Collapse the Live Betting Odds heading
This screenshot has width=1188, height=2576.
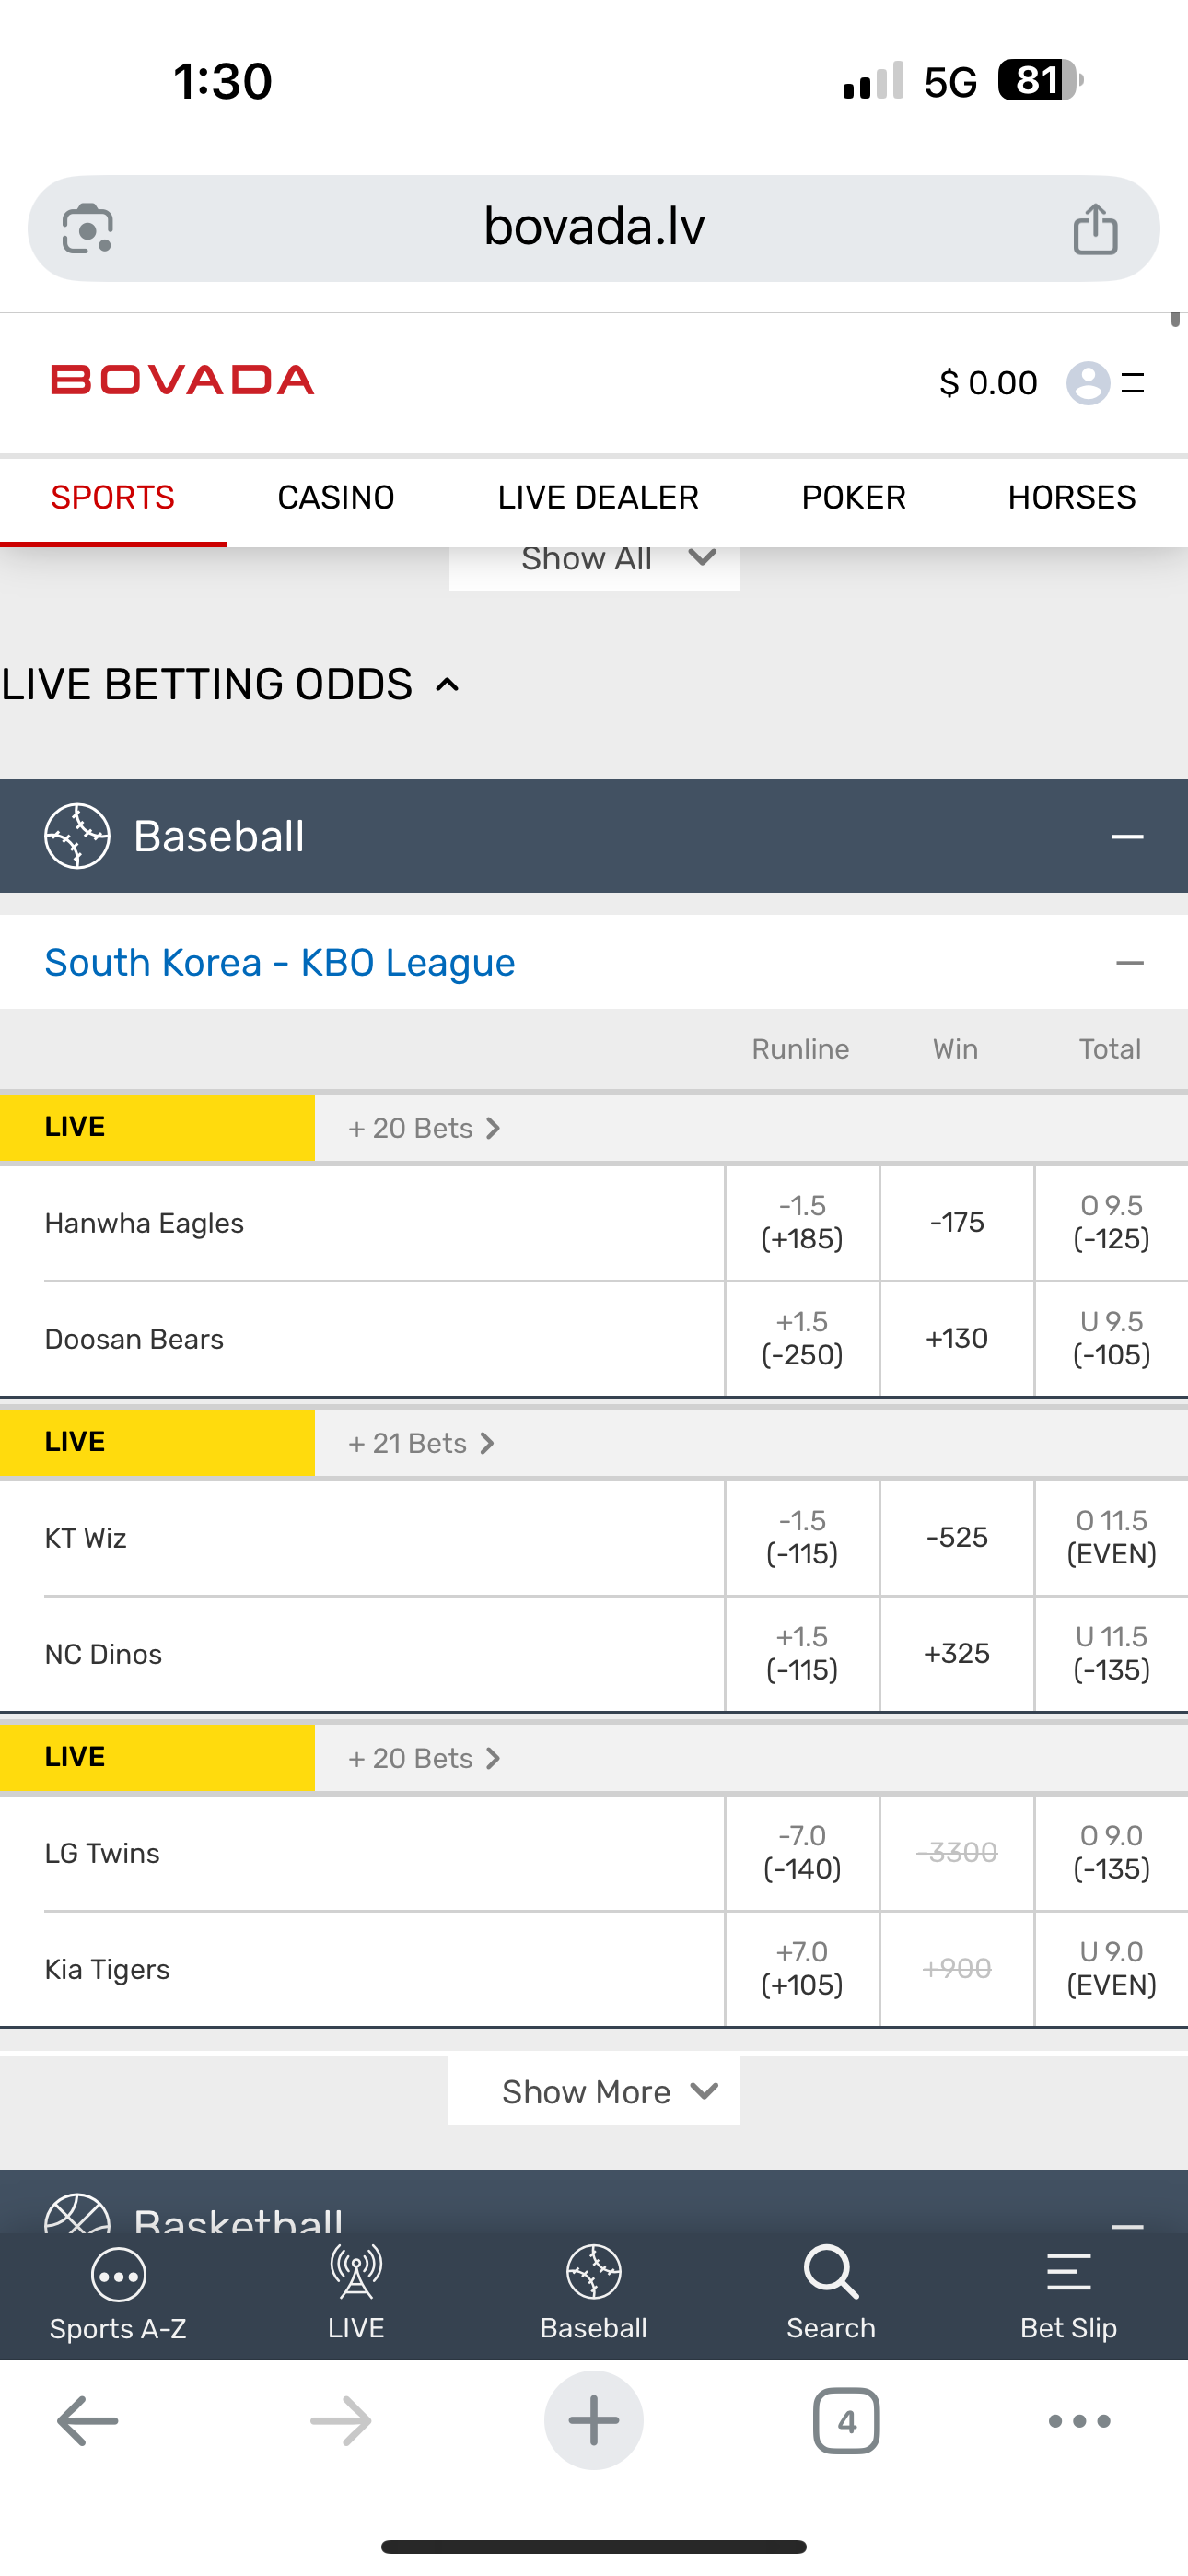pos(447,685)
